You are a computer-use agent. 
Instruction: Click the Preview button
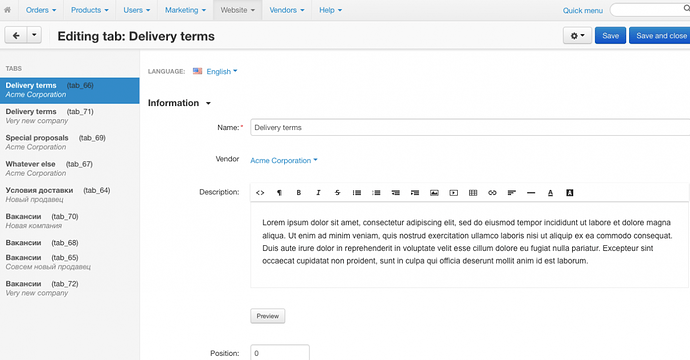point(268,316)
